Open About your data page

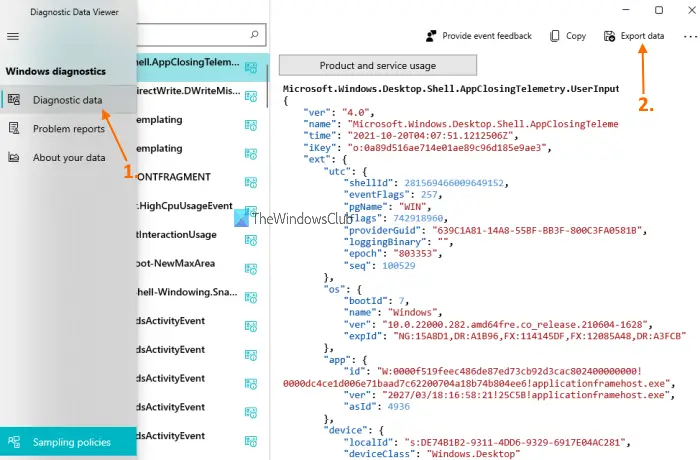click(x=68, y=157)
